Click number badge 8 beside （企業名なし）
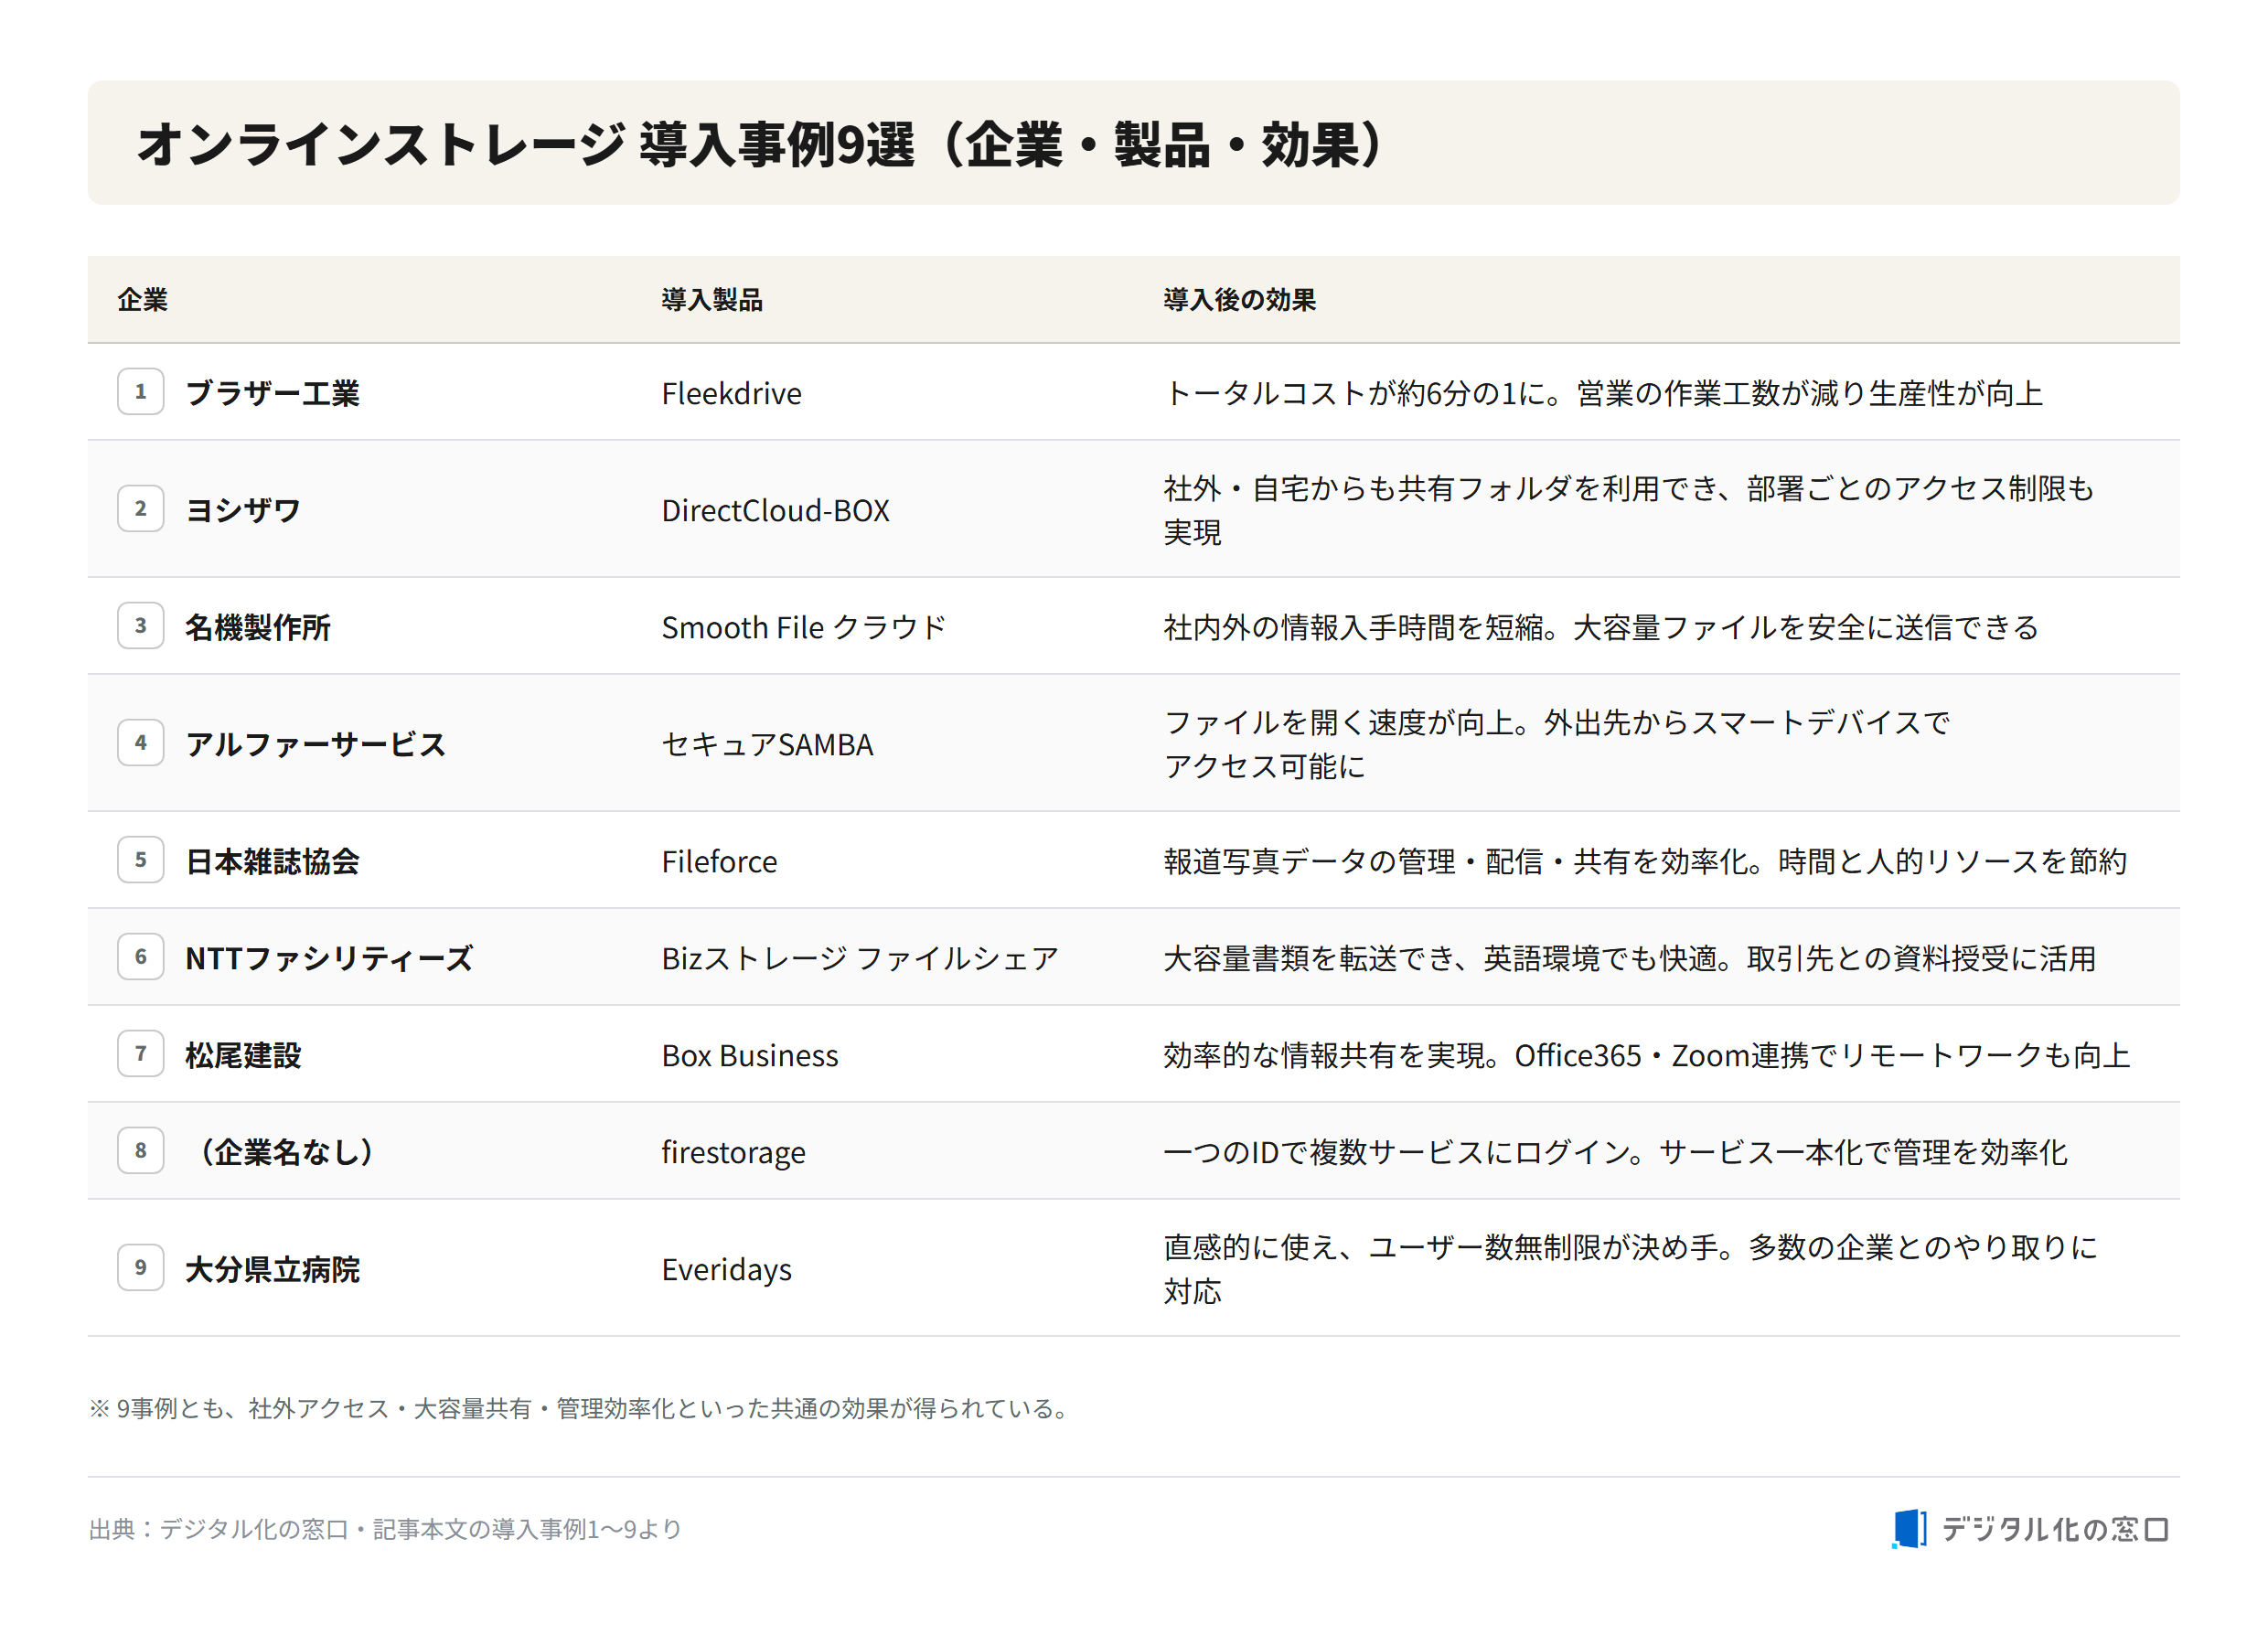The height and width of the screenshot is (1635, 2268). point(141,1151)
